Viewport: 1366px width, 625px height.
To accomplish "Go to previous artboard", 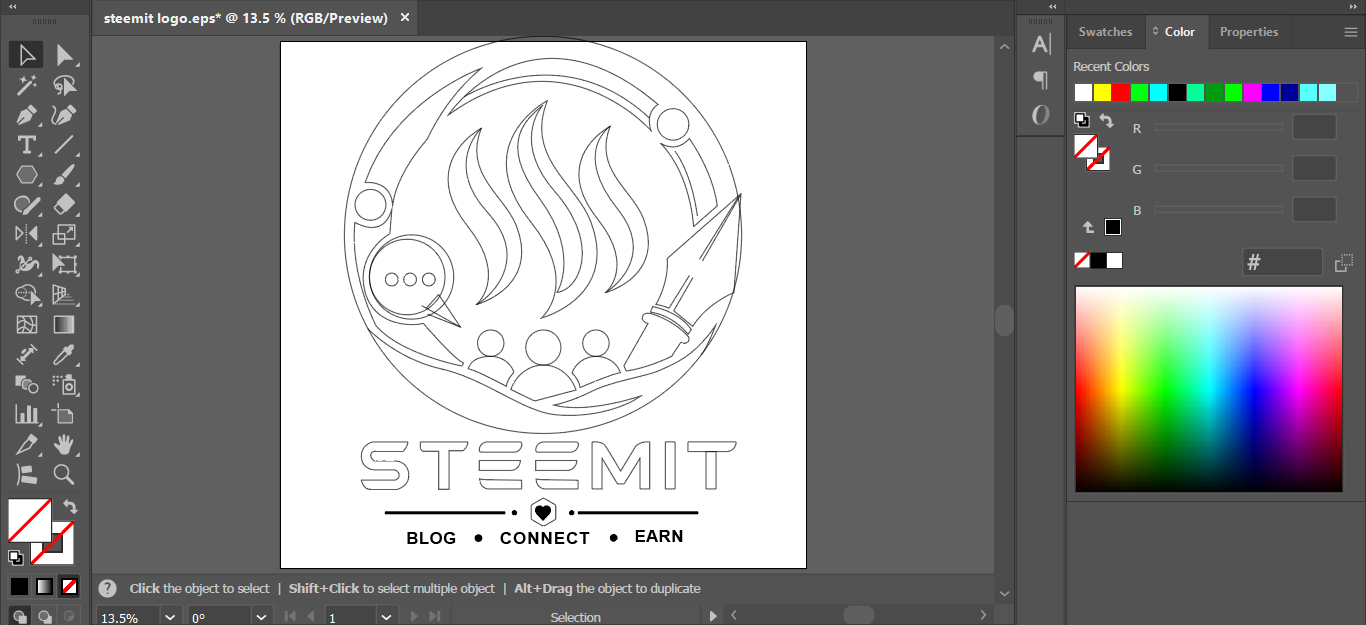I will pos(311,617).
